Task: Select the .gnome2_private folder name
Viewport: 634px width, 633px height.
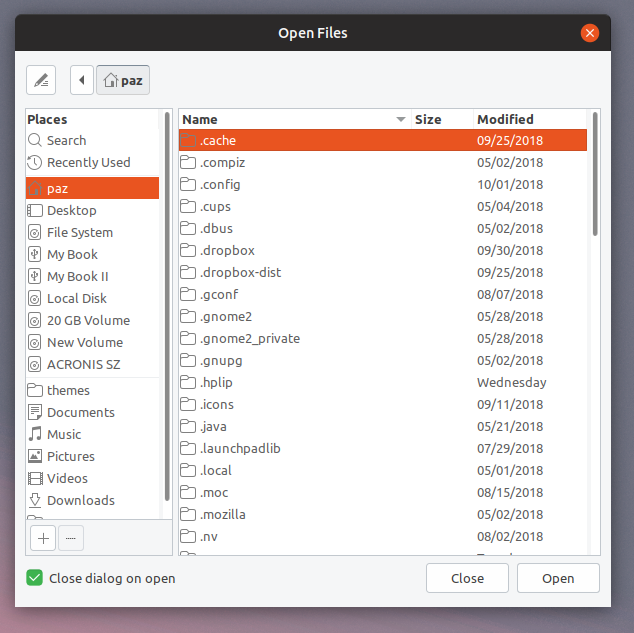Action: coord(250,339)
